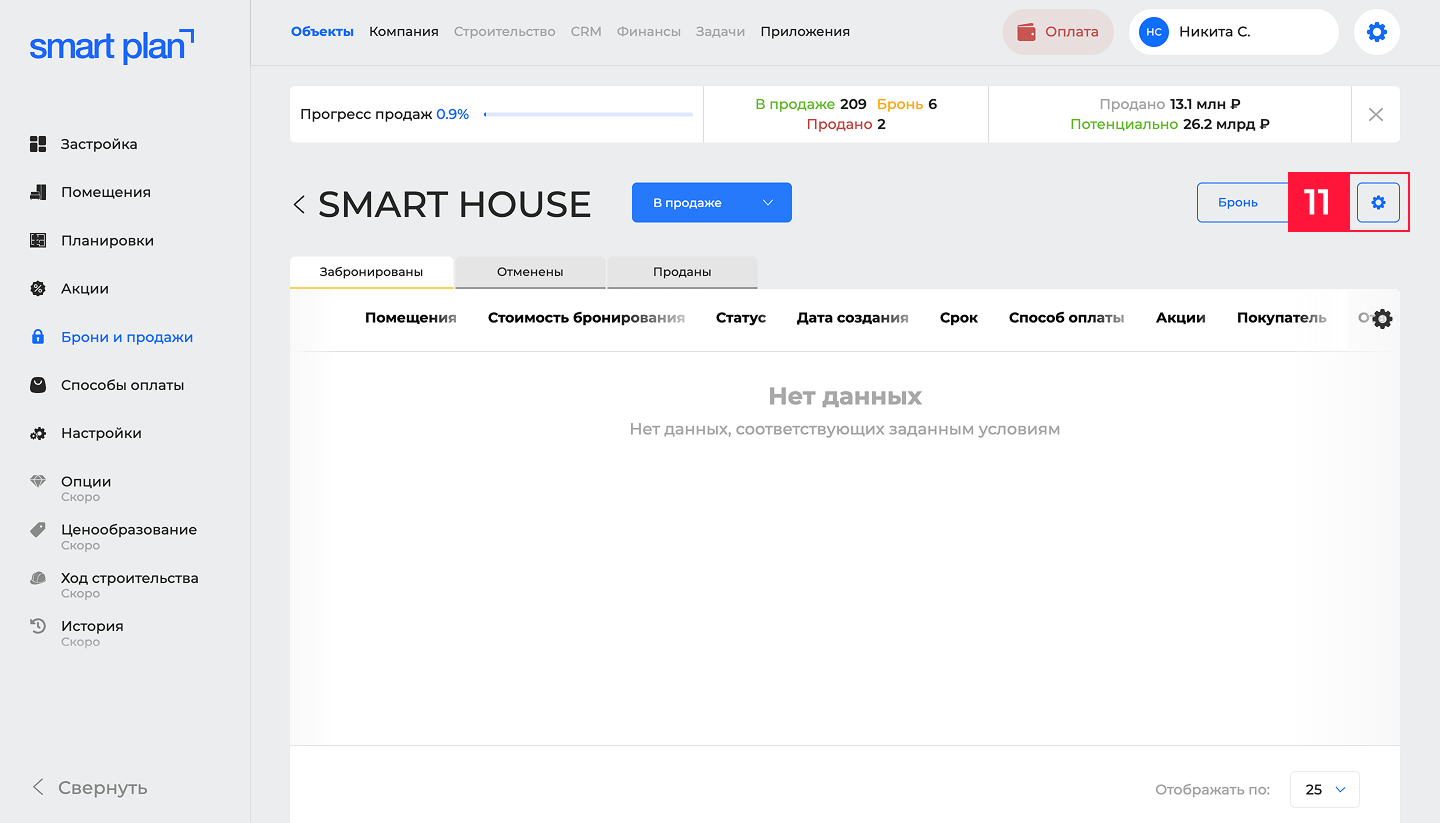Viewport: 1440px width, 823px height.
Task: Click the Помещения sidebar icon
Action: pyautogui.click(x=38, y=192)
